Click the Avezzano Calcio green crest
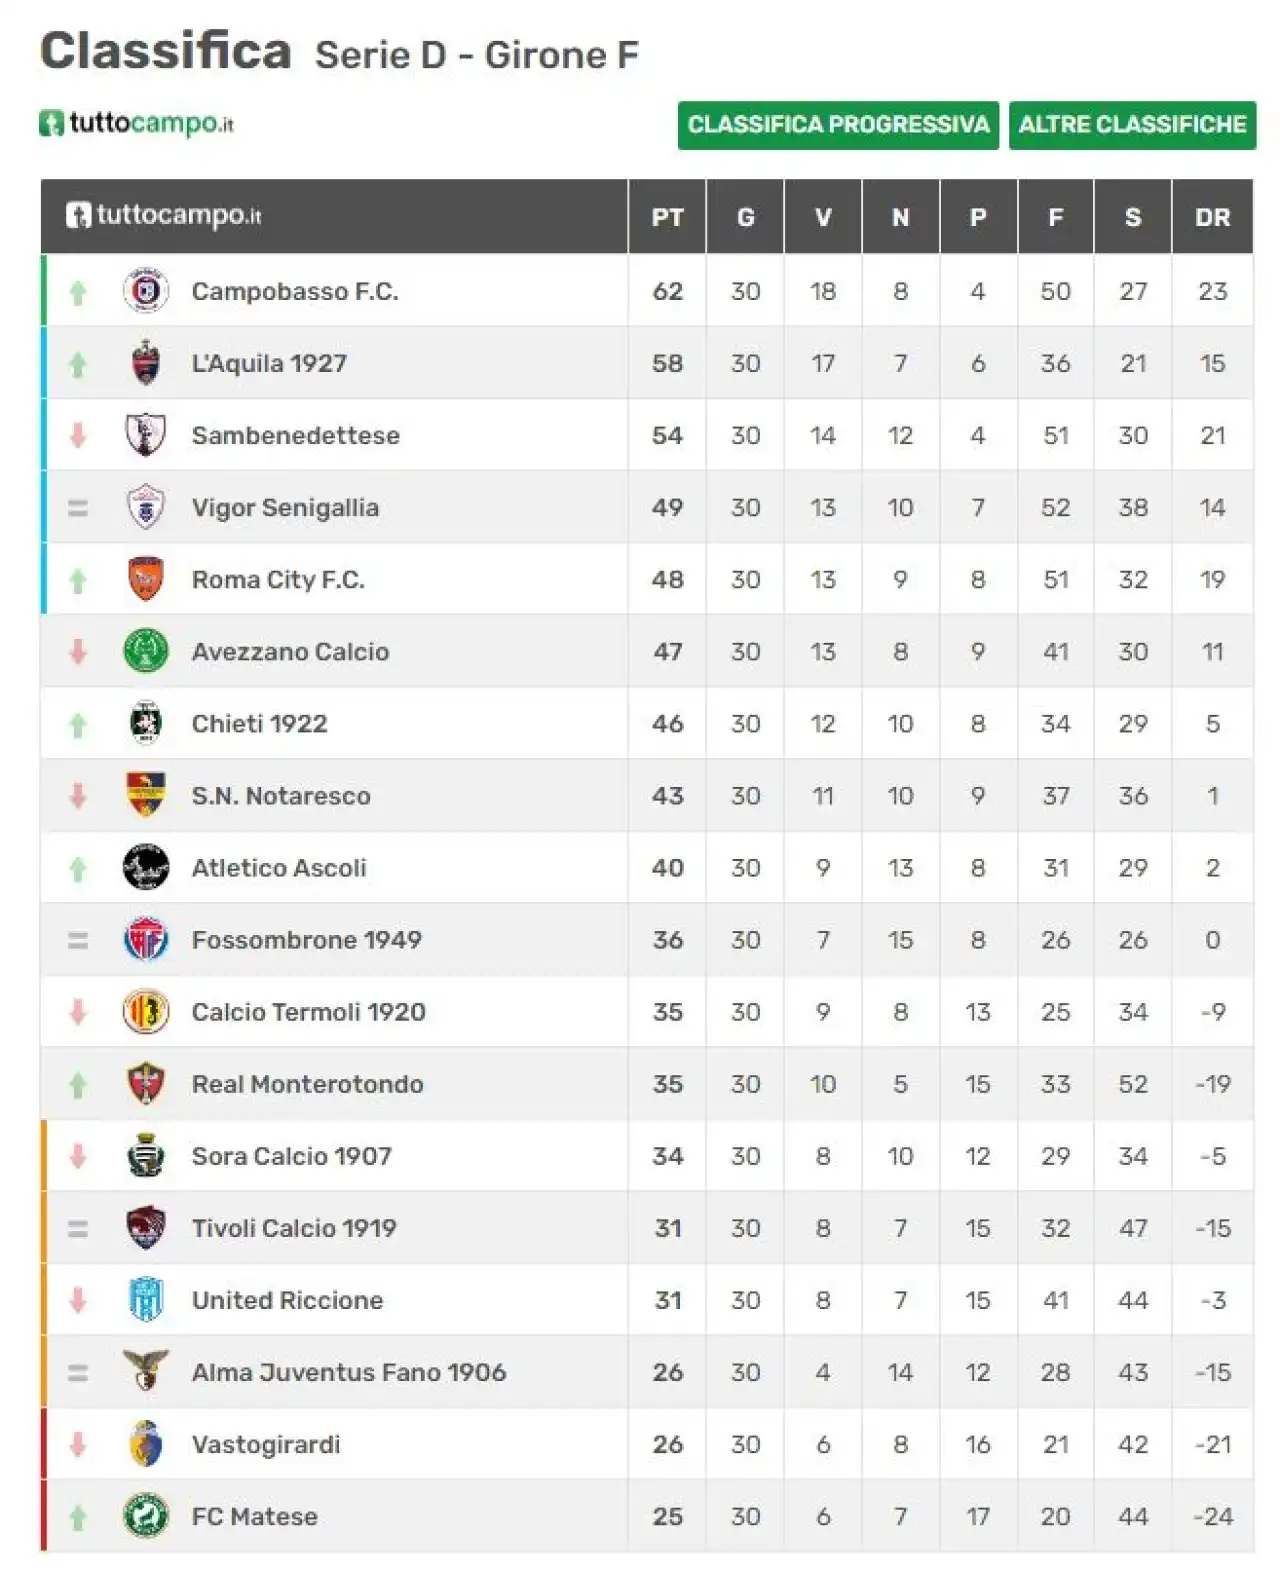This screenshot has height=1570, width=1280. click(x=146, y=651)
